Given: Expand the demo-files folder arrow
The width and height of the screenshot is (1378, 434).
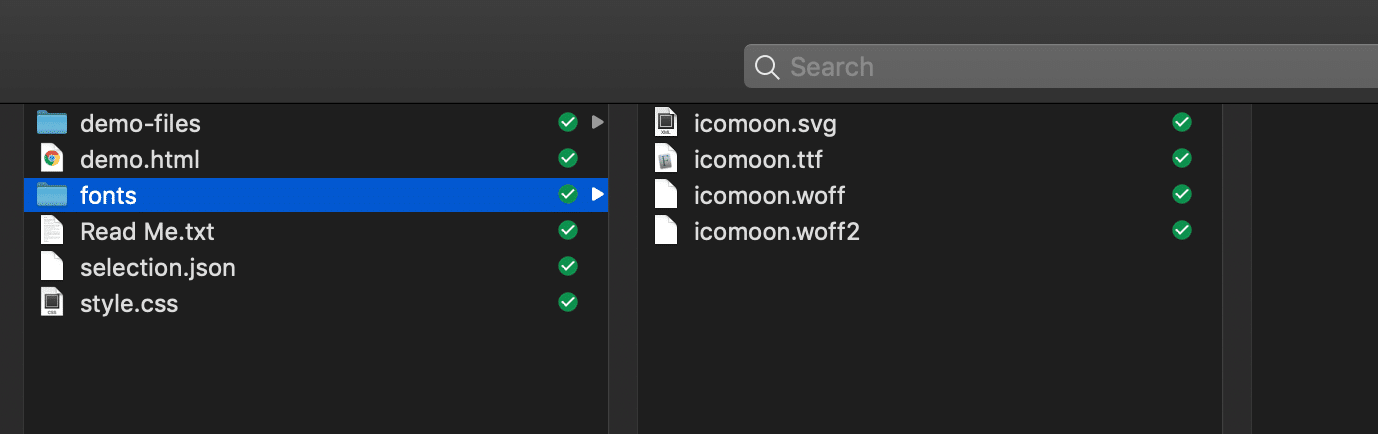Looking at the screenshot, I should (598, 123).
